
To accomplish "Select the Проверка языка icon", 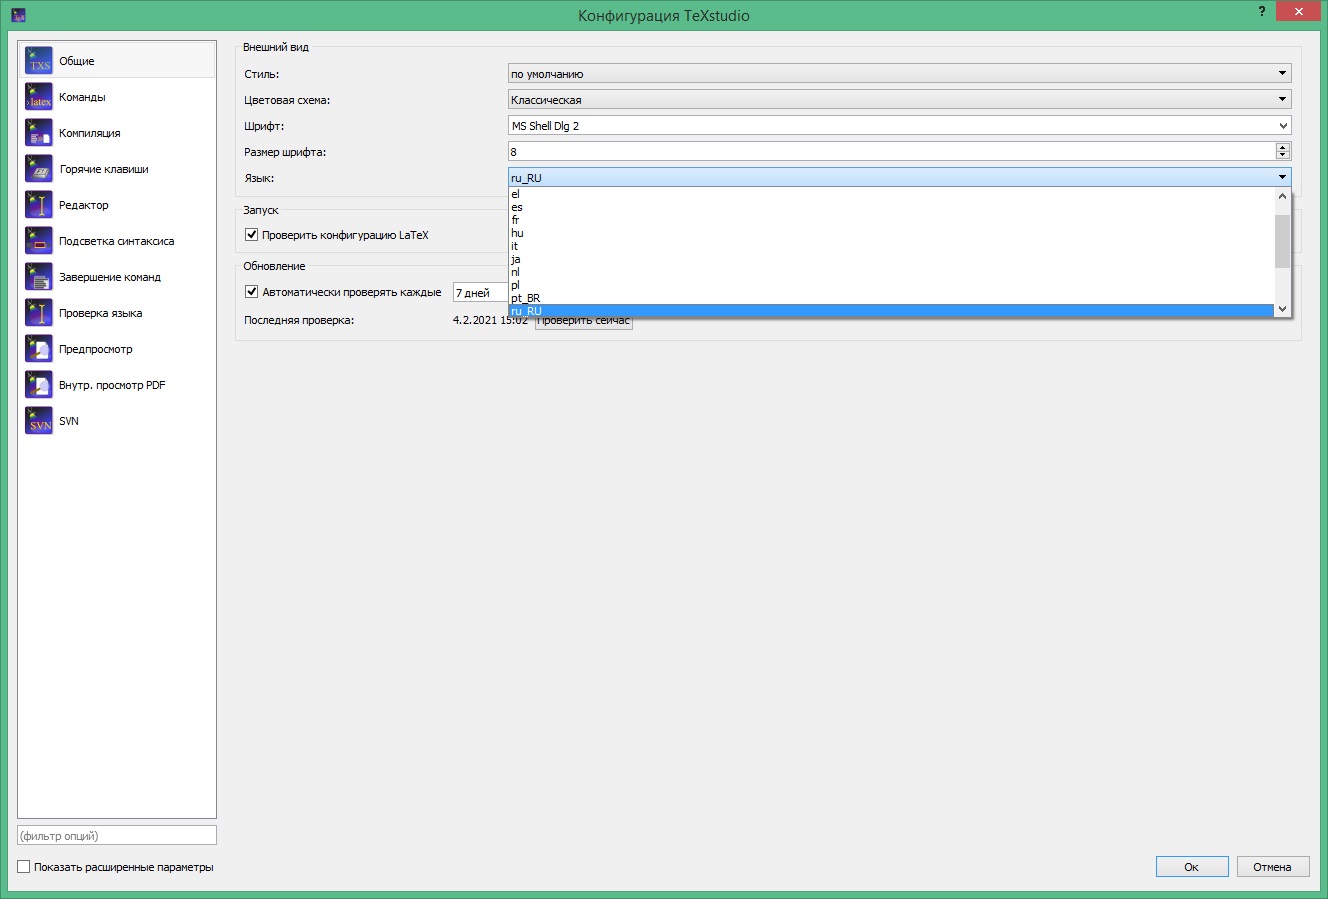I will 39,313.
